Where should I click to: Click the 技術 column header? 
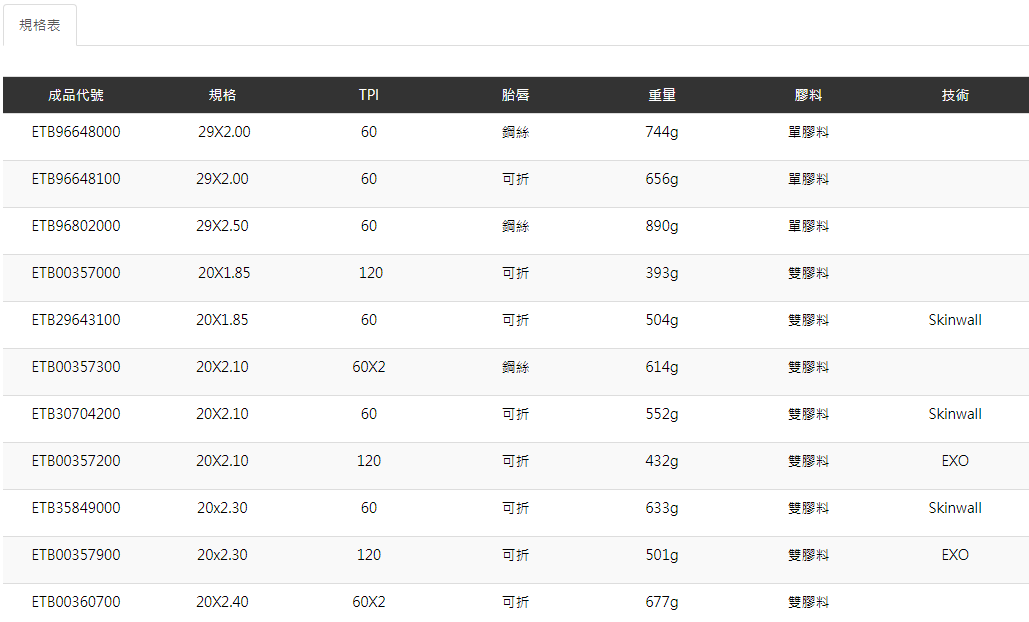tap(955, 95)
